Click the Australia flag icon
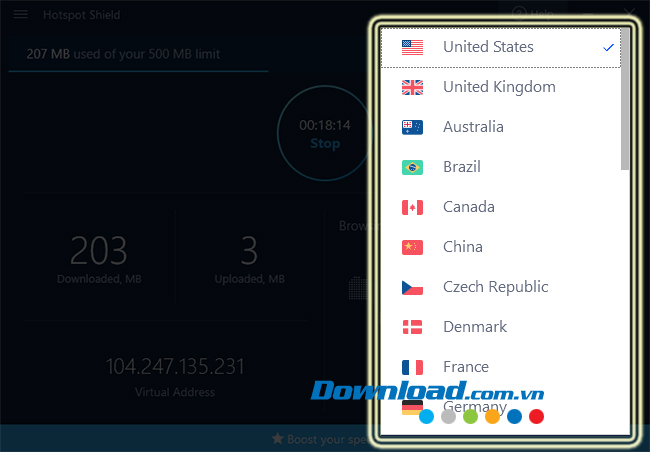This screenshot has height=452, width=650. (412, 127)
